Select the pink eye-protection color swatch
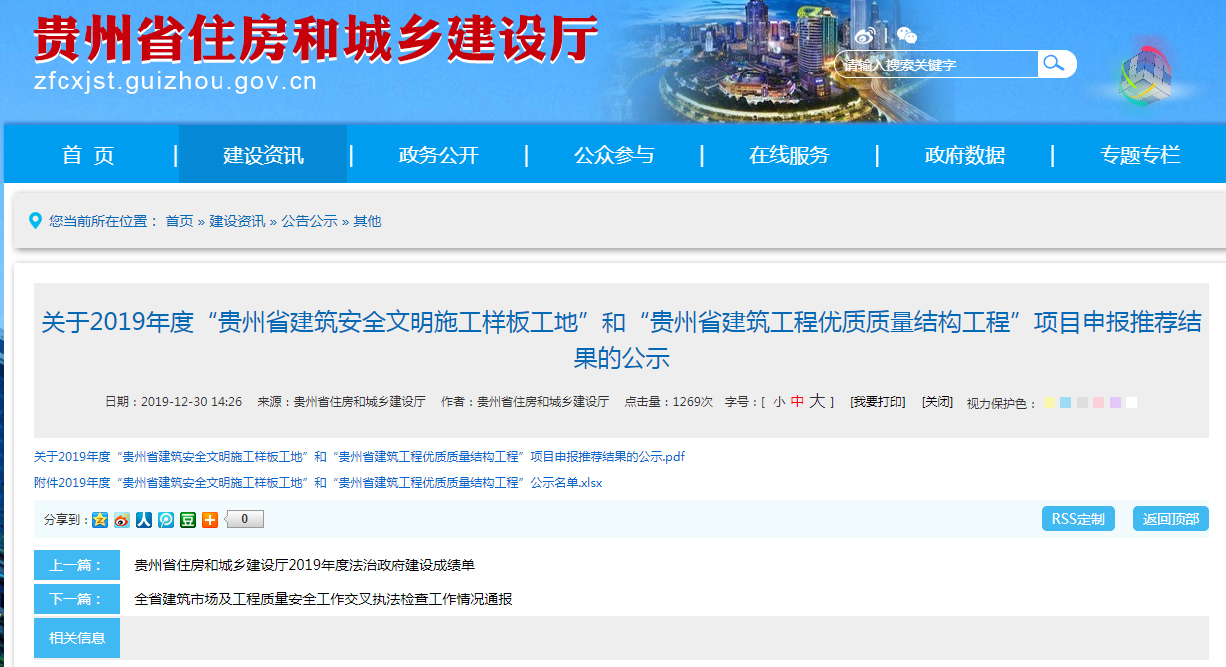Screen dimensions: 1226x667 pyautogui.click(x=1098, y=403)
